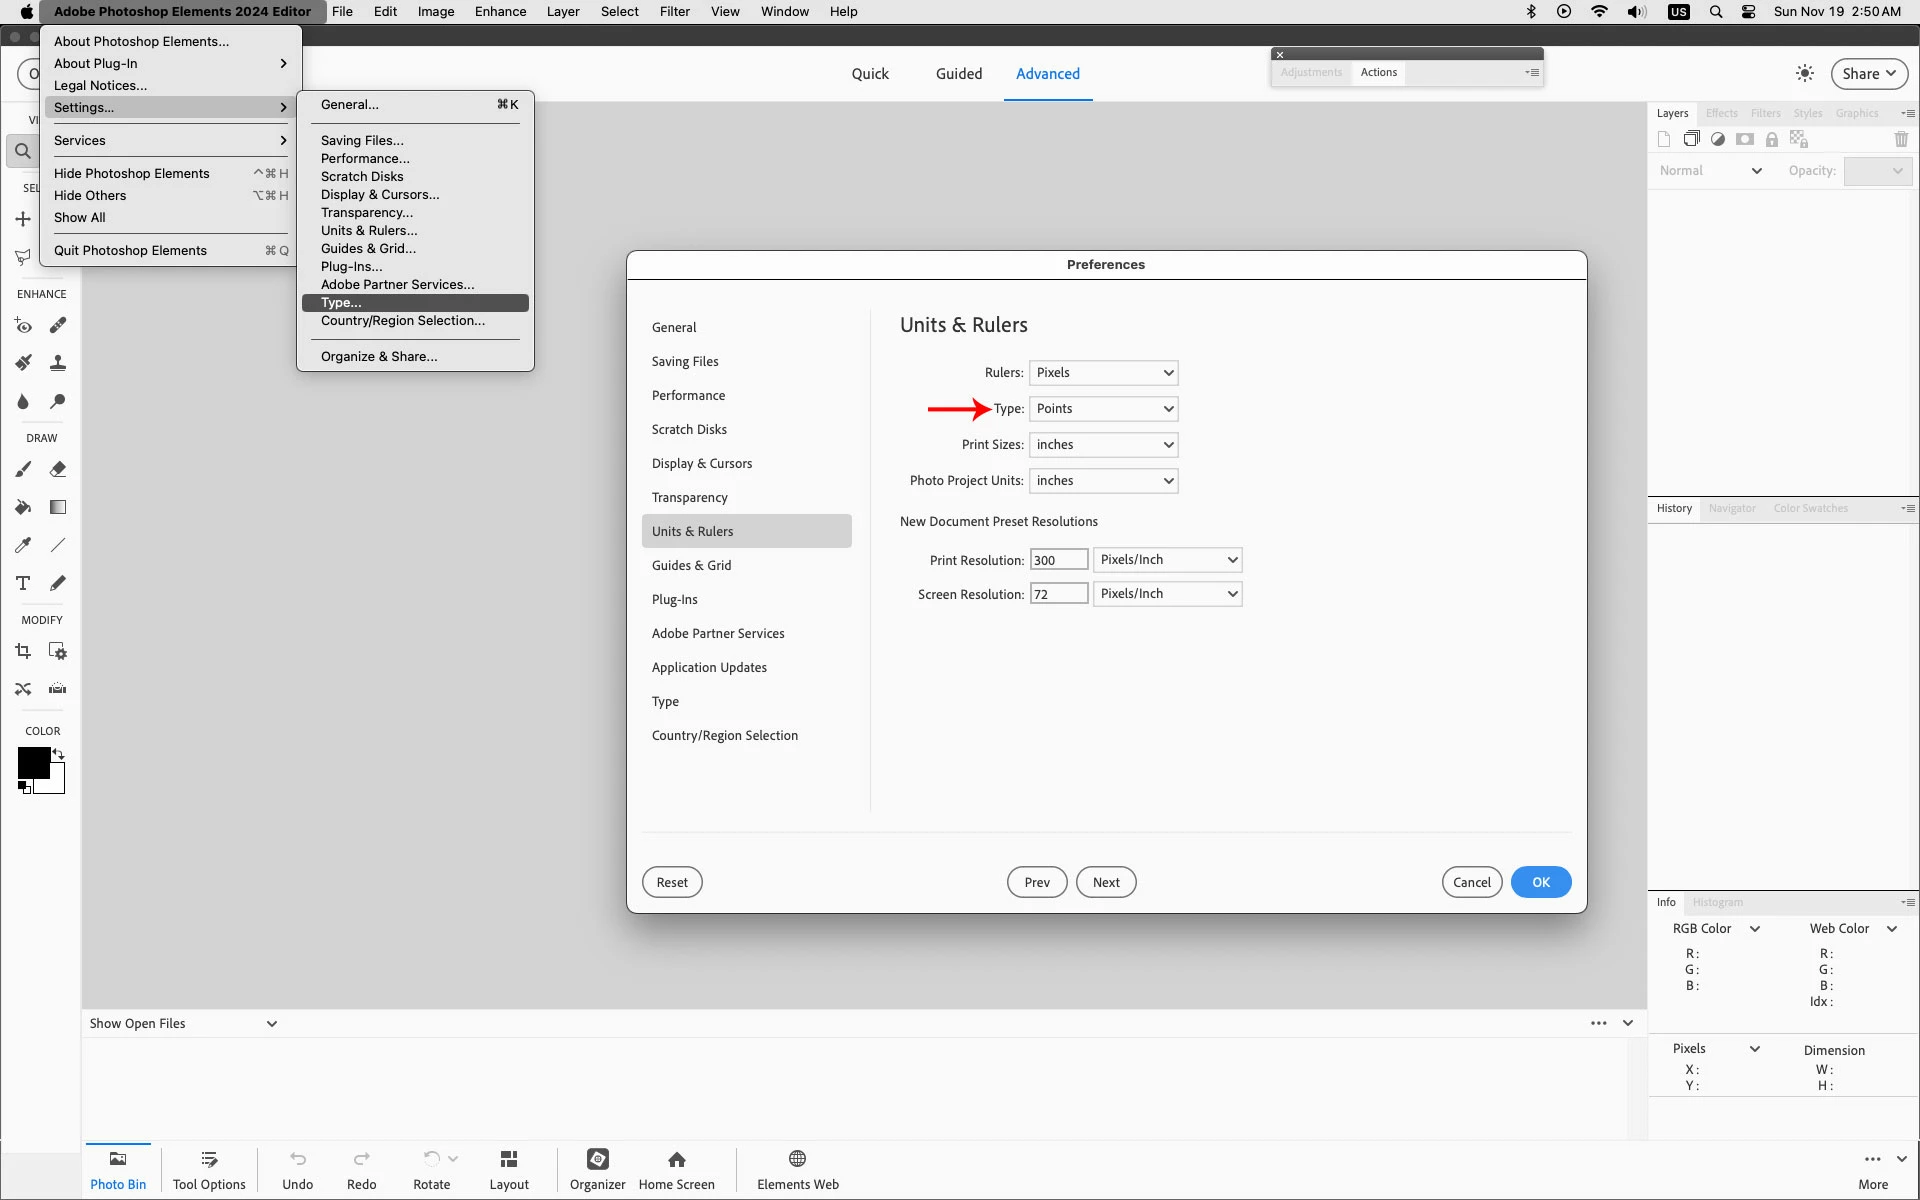Image resolution: width=1920 pixels, height=1200 pixels.
Task: Select the Eraser tool
Action: point(58,469)
